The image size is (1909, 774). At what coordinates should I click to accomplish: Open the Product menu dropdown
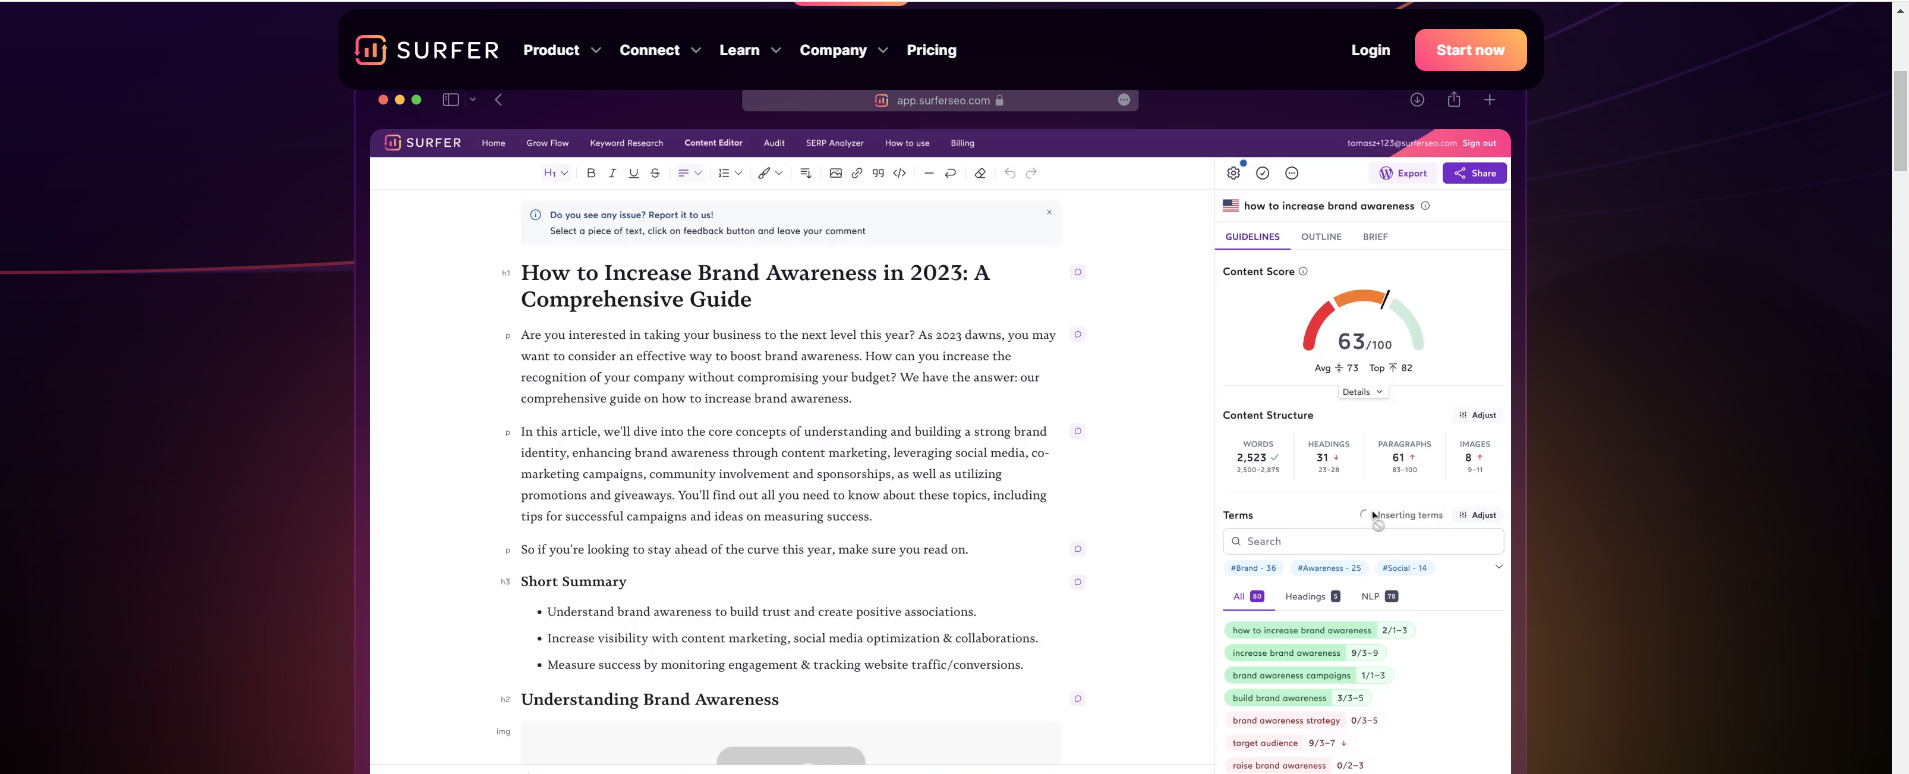[562, 50]
